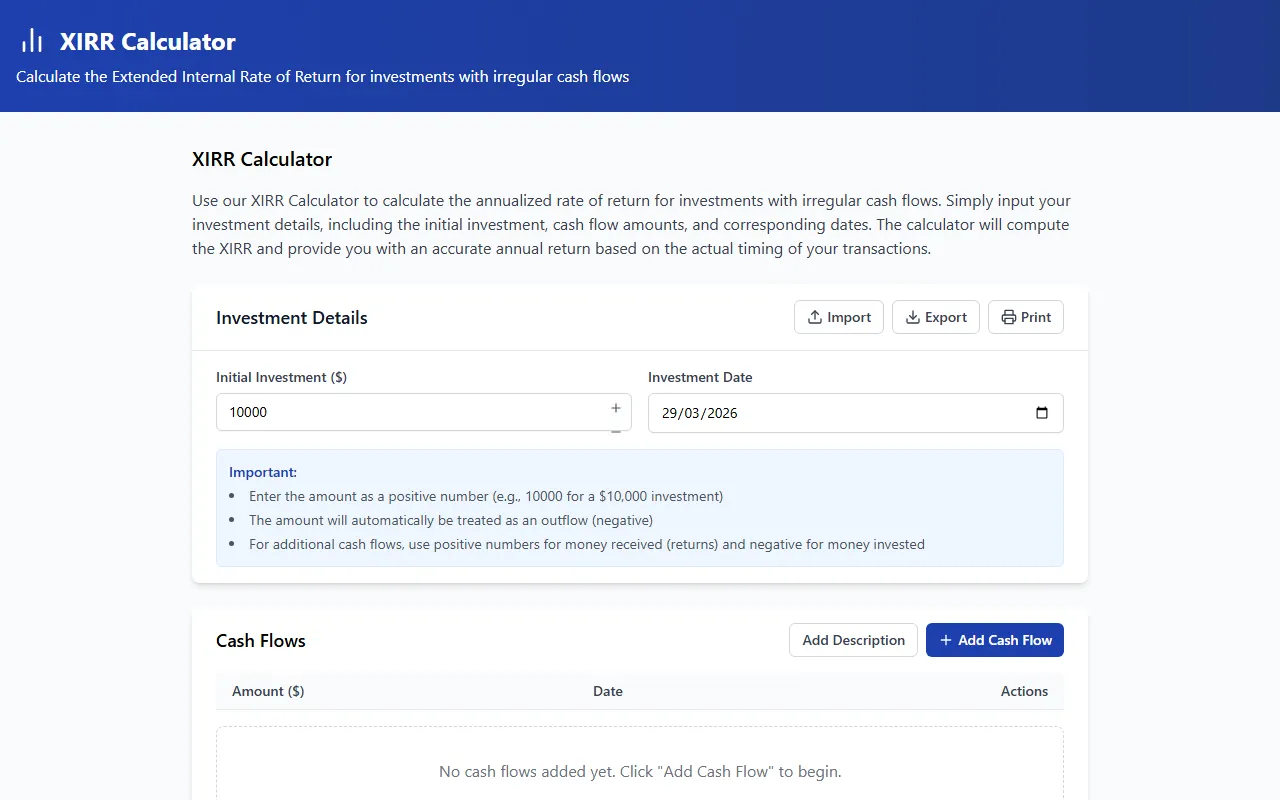The width and height of the screenshot is (1280, 800).
Task: Click the upload icon on the Import button
Action: point(815,317)
